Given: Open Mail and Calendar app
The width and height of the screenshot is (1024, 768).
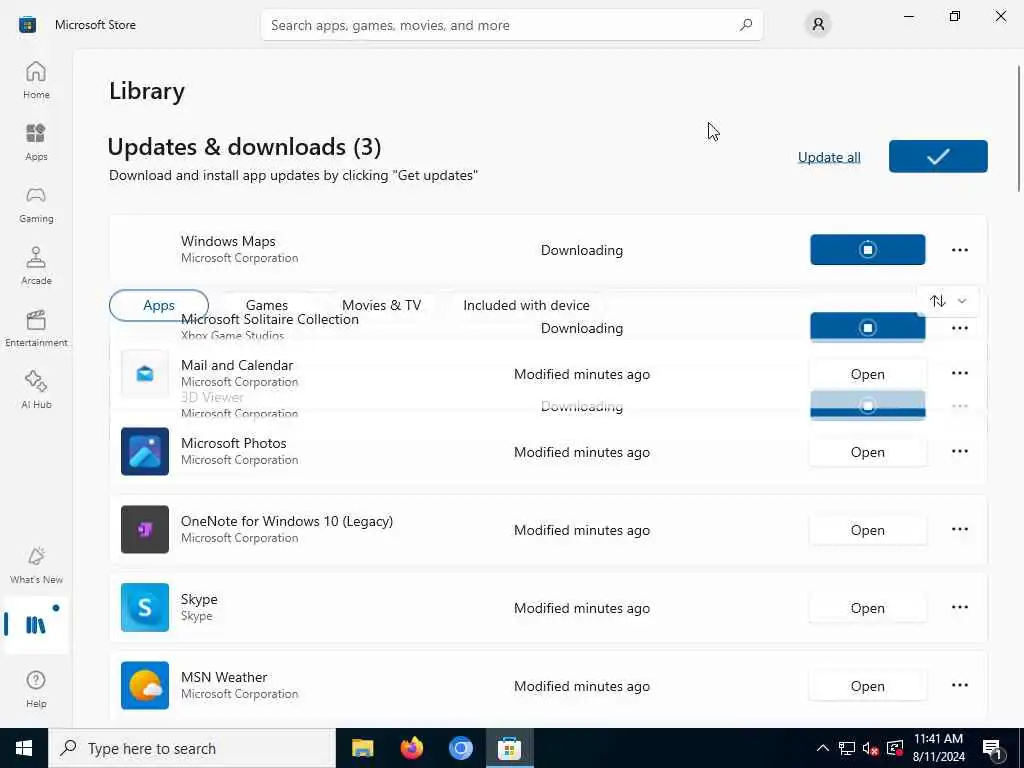Looking at the screenshot, I should point(867,374).
